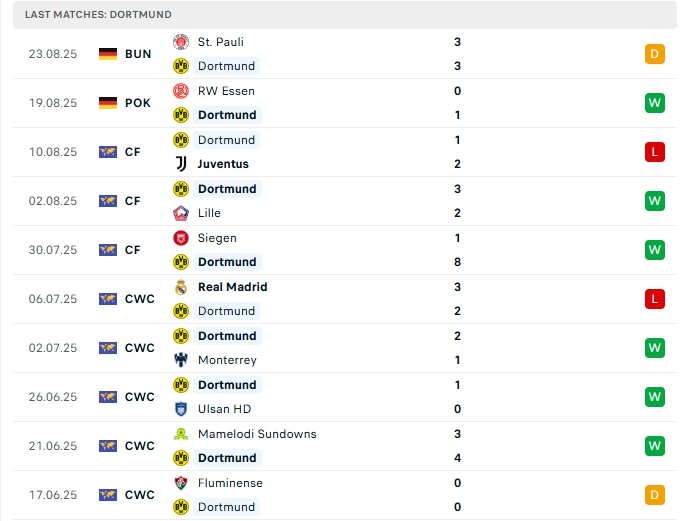Open the Real Madrid team link
This screenshot has height=521, width=683.
coord(232,287)
